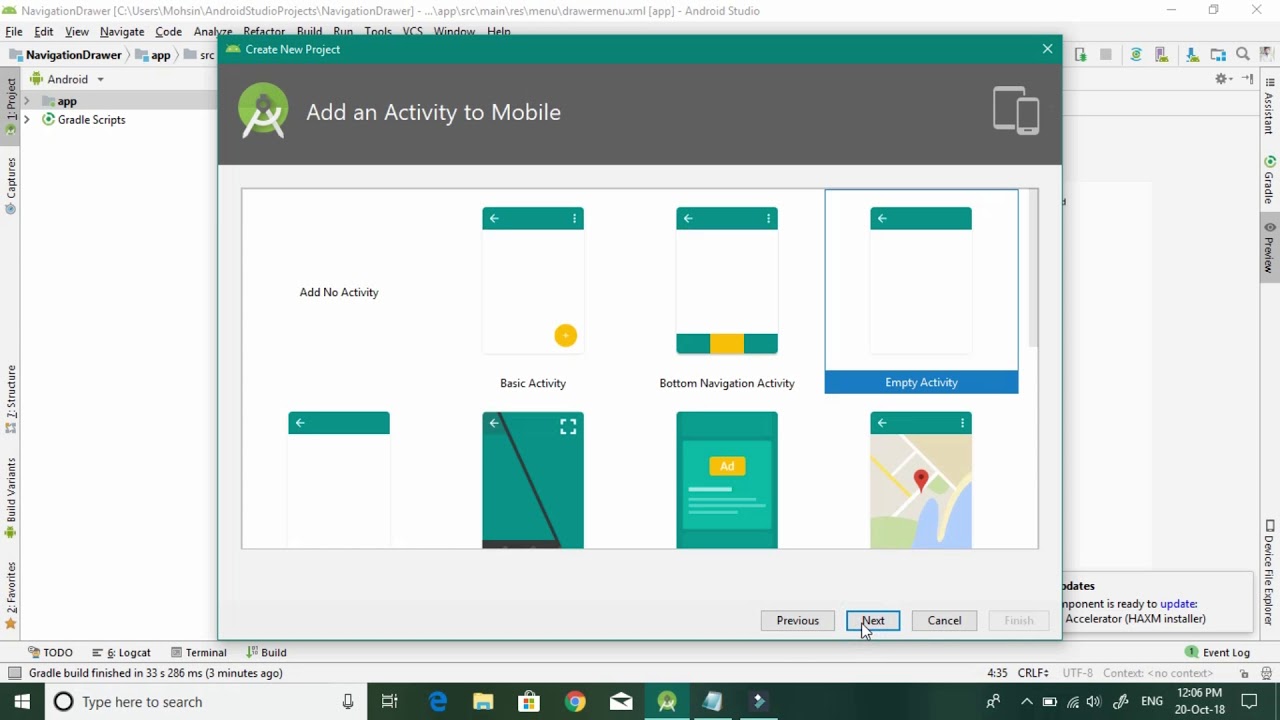Click the template list vertical scrollbar
Image resolution: width=1280 pixels, height=720 pixels.
1033,270
